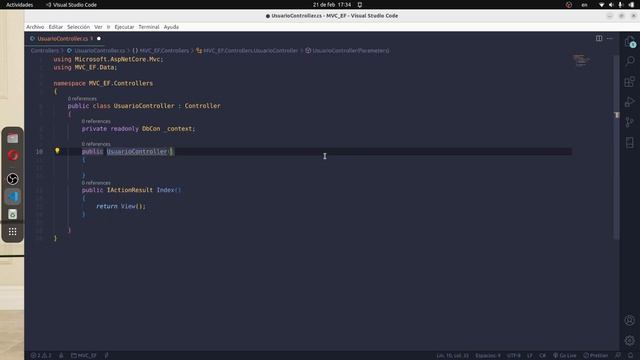The width and height of the screenshot is (640, 360).
Task: Open Source Control view
Action: click(630, 122)
